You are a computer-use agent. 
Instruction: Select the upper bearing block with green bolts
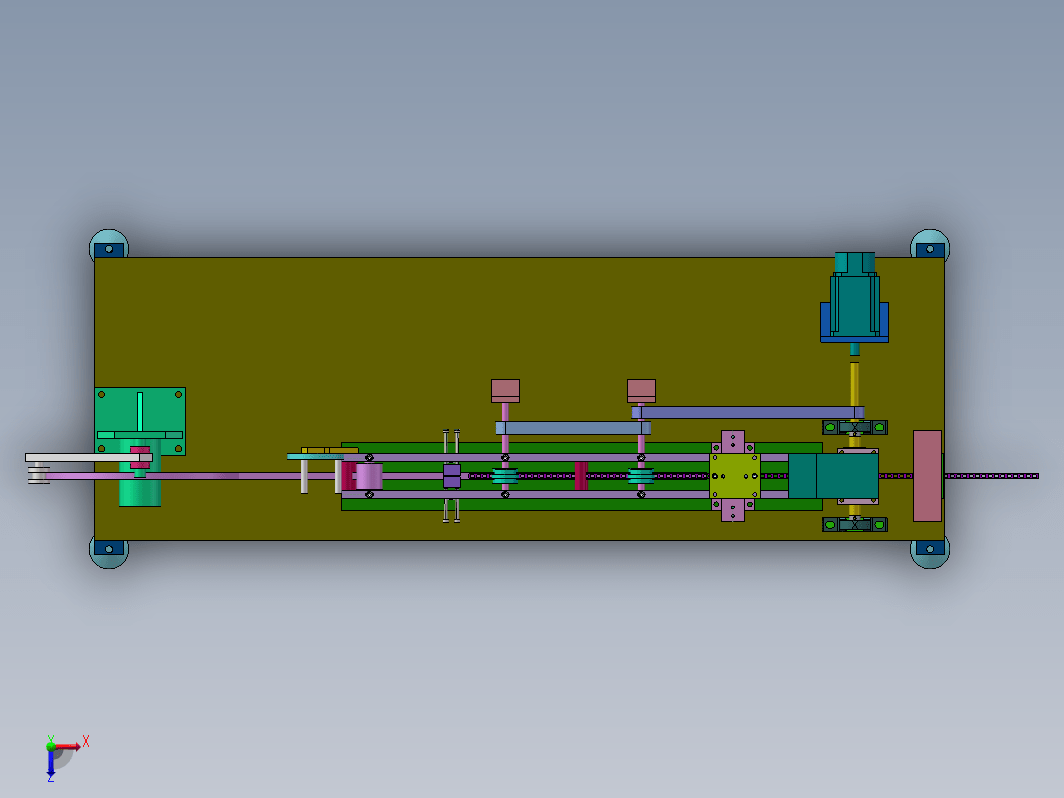(854, 428)
